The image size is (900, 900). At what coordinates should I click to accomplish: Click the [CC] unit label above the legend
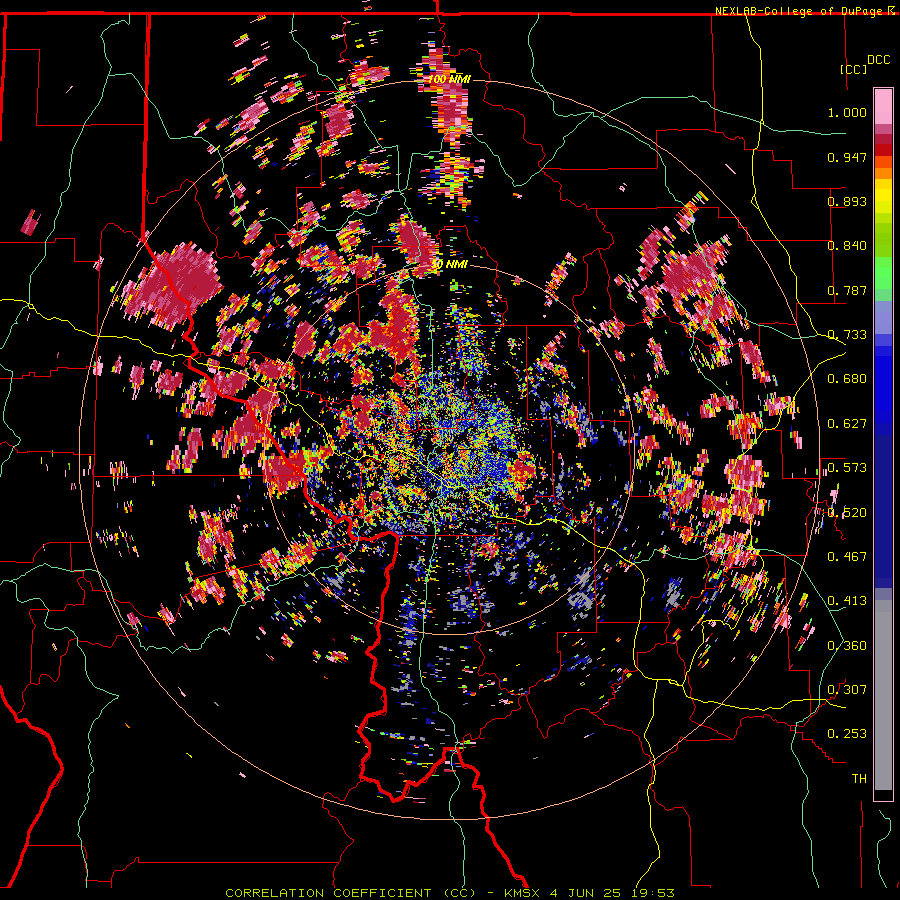click(x=853, y=69)
